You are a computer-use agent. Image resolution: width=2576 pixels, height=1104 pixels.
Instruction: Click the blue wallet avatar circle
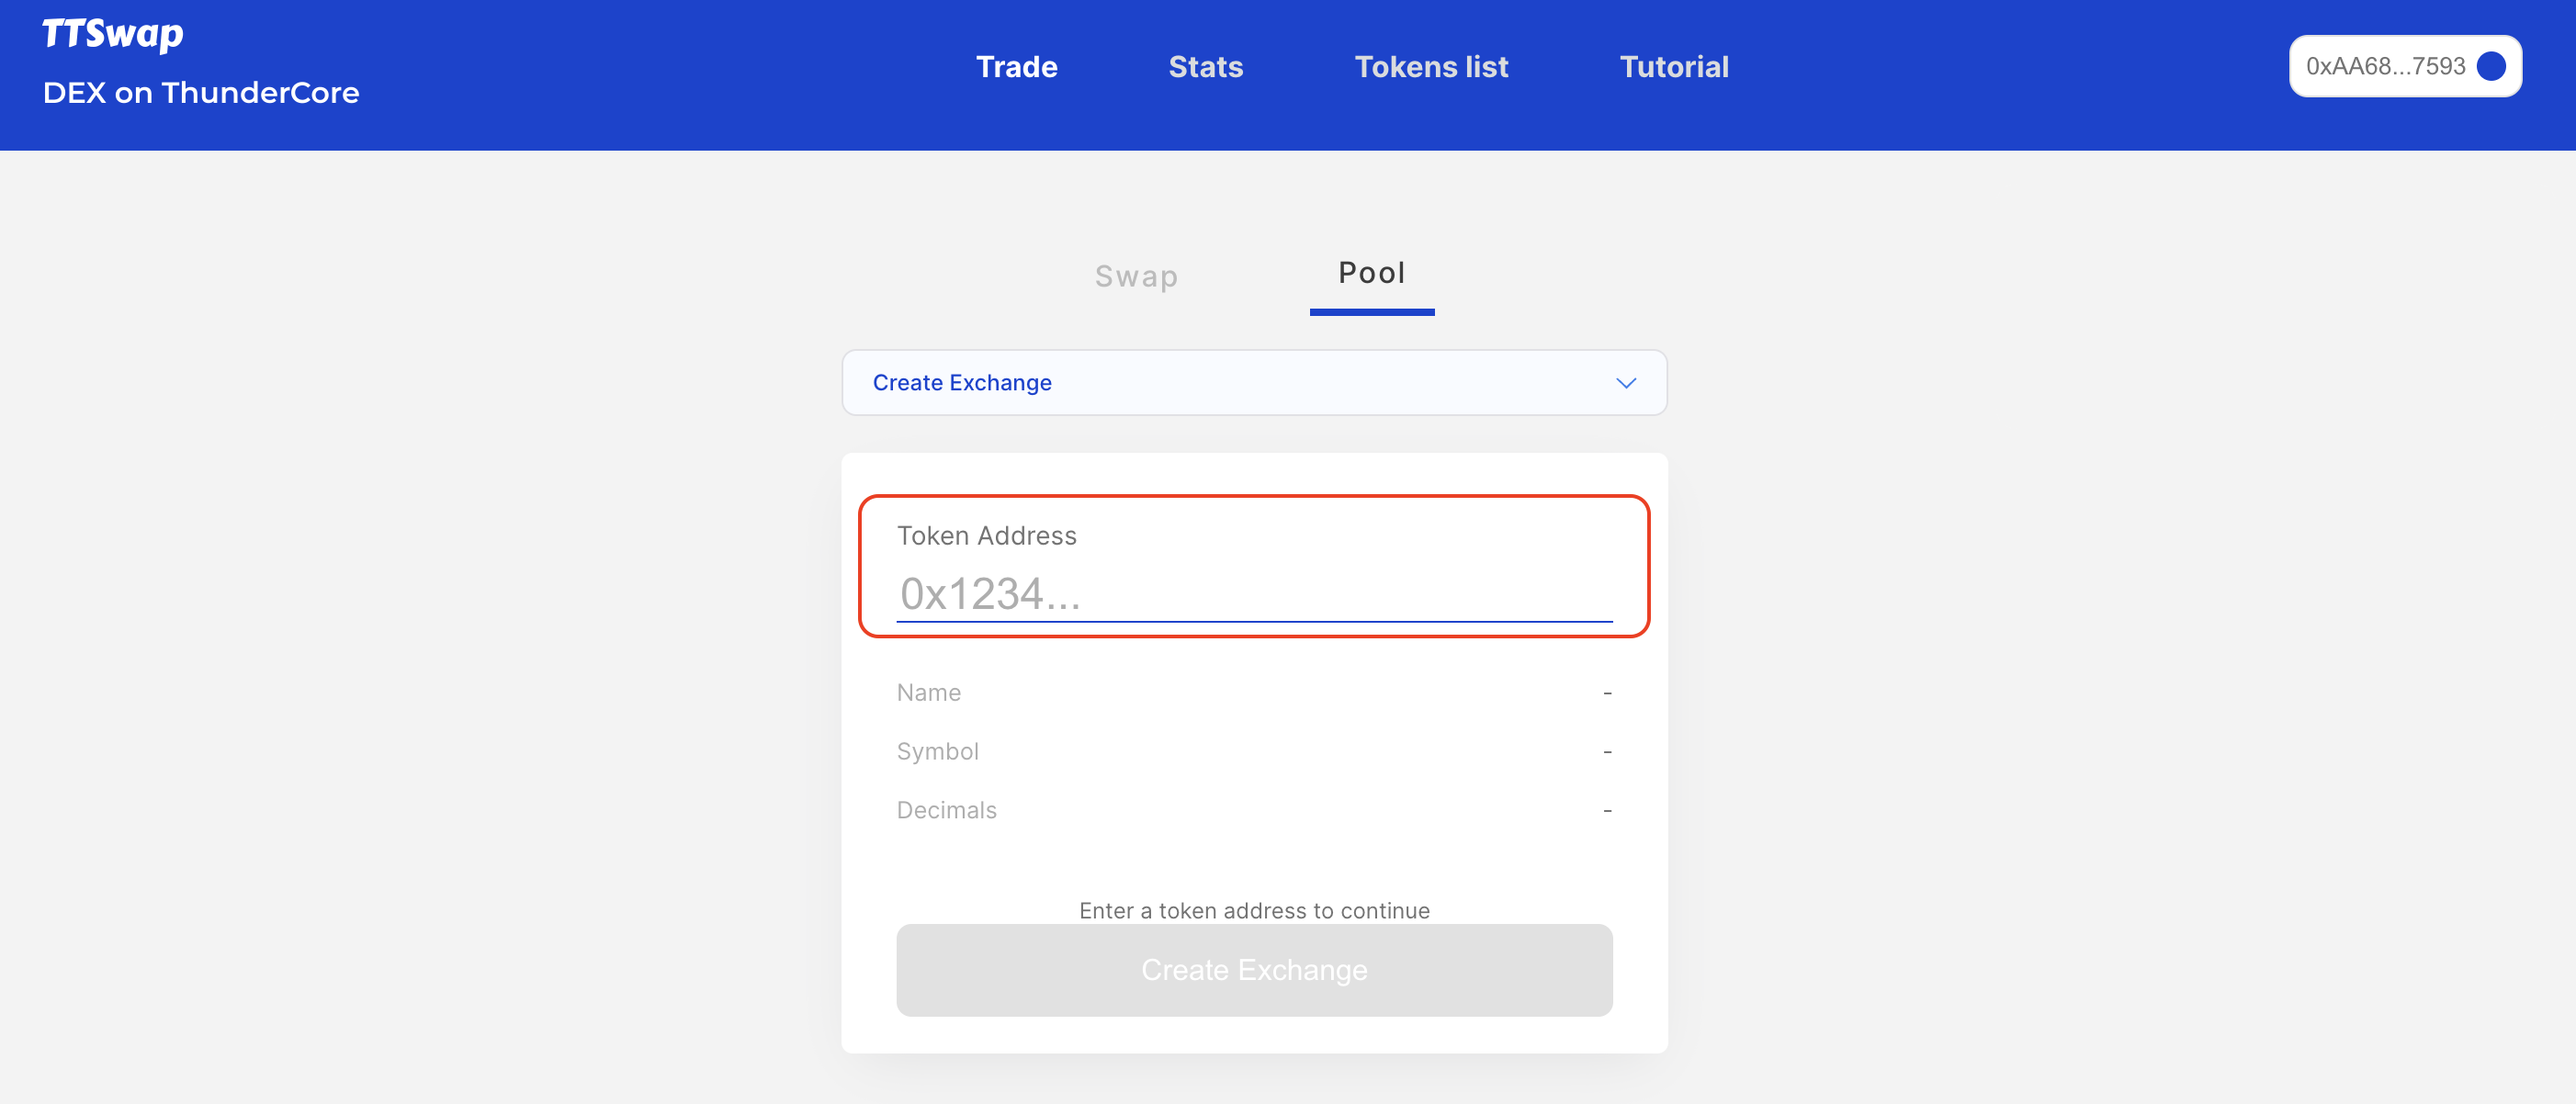click(2490, 66)
